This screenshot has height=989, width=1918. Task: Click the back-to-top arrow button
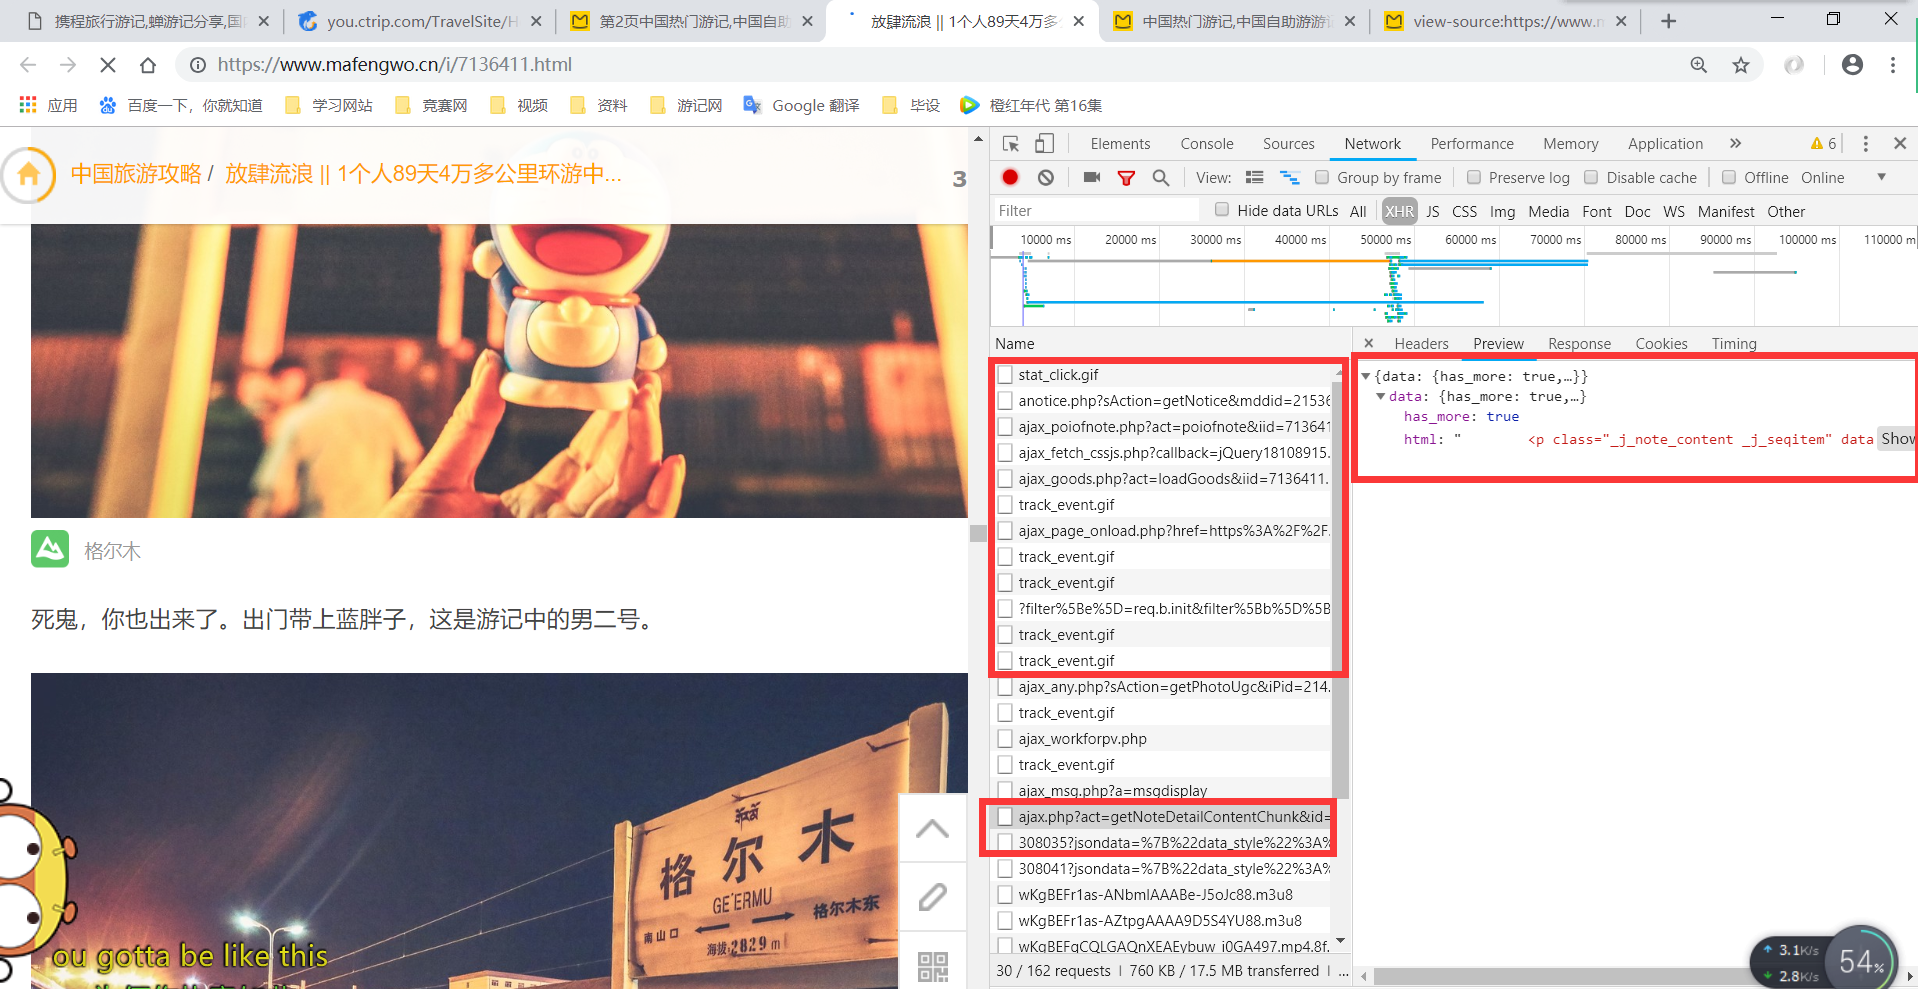point(932,828)
